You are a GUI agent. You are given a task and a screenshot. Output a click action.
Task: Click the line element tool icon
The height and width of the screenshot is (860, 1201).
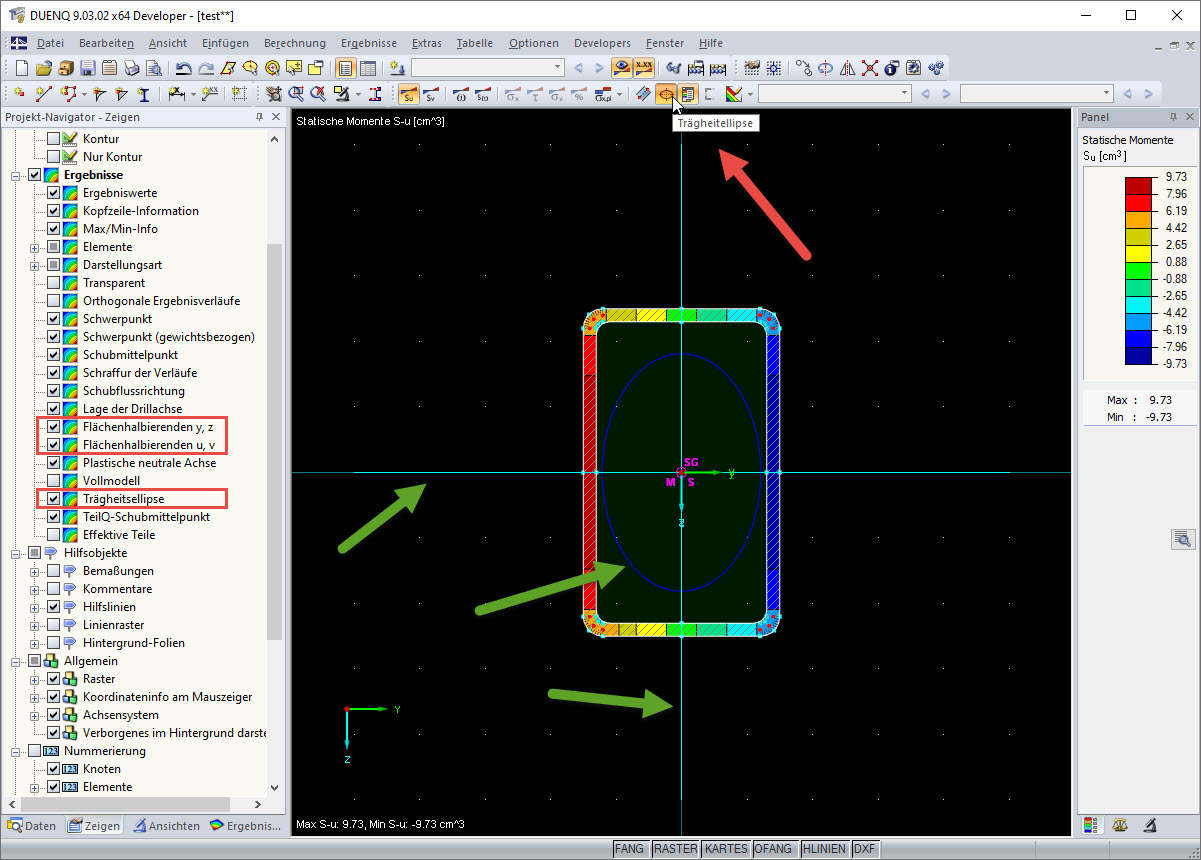pyautogui.click(x=43, y=94)
